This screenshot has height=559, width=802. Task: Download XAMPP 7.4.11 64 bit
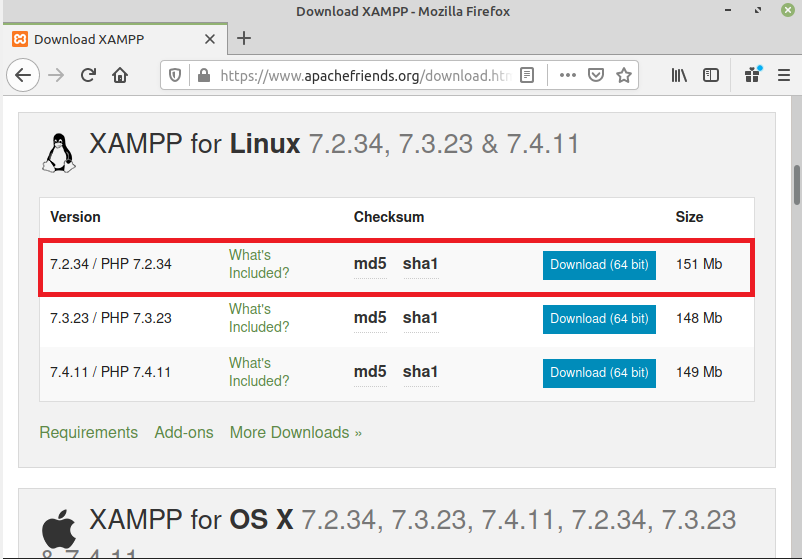point(599,373)
